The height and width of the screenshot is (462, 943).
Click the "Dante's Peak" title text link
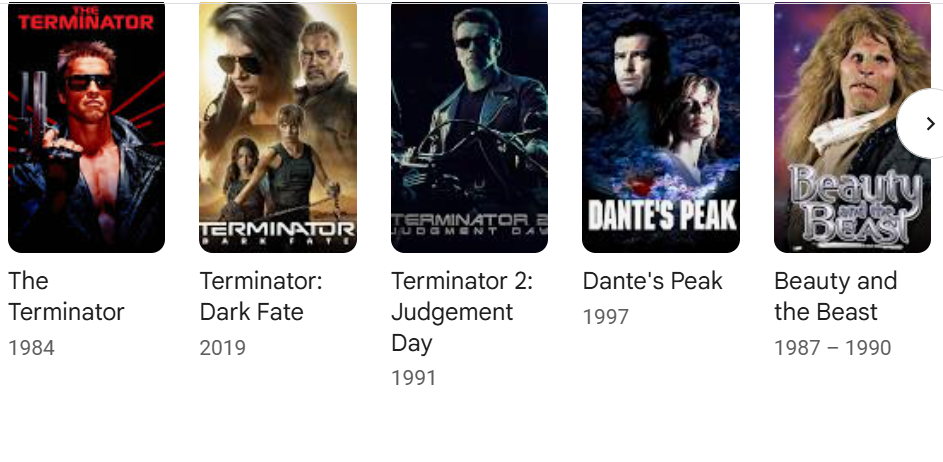click(x=652, y=281)
